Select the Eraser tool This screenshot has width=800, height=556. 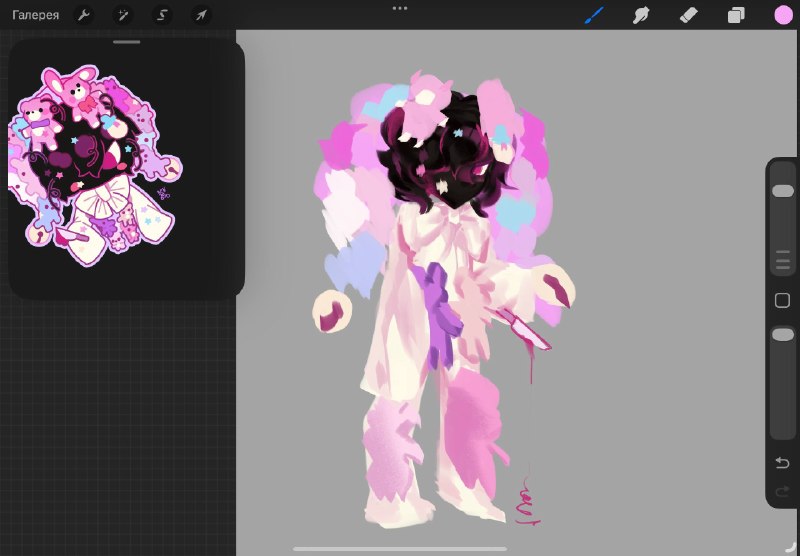tap(689, 15)
